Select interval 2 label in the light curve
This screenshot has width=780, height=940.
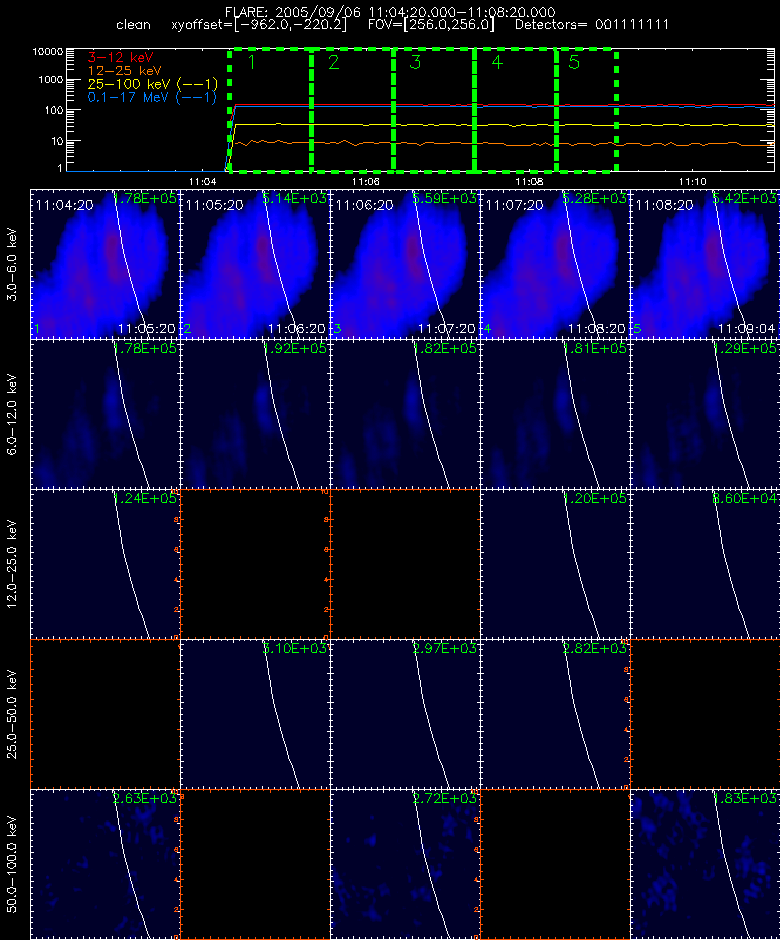(334, 62)
